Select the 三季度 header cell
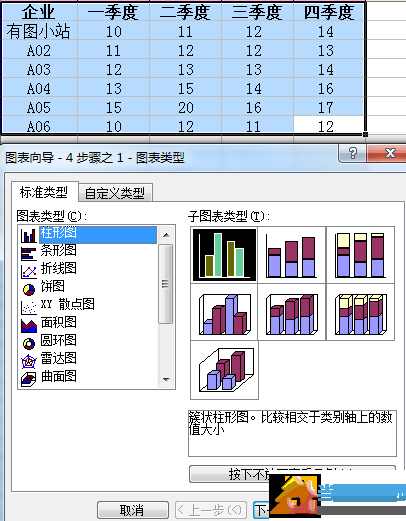The image size is (406, 521). (x=257, y=12)
